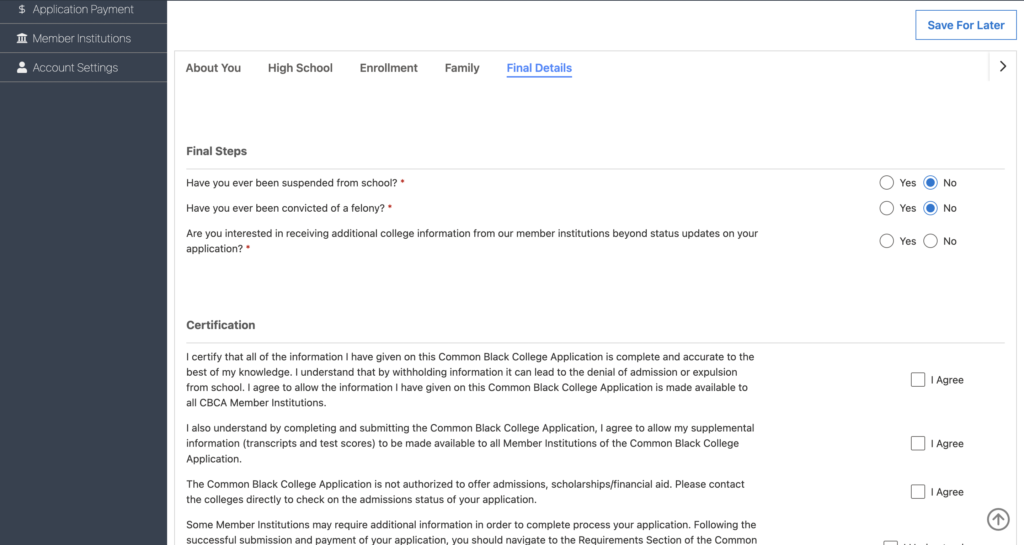Check I Agree for supplemental information sharing
The width and height of the screenshot is (1024, 545).
click(x=918, y=443)
